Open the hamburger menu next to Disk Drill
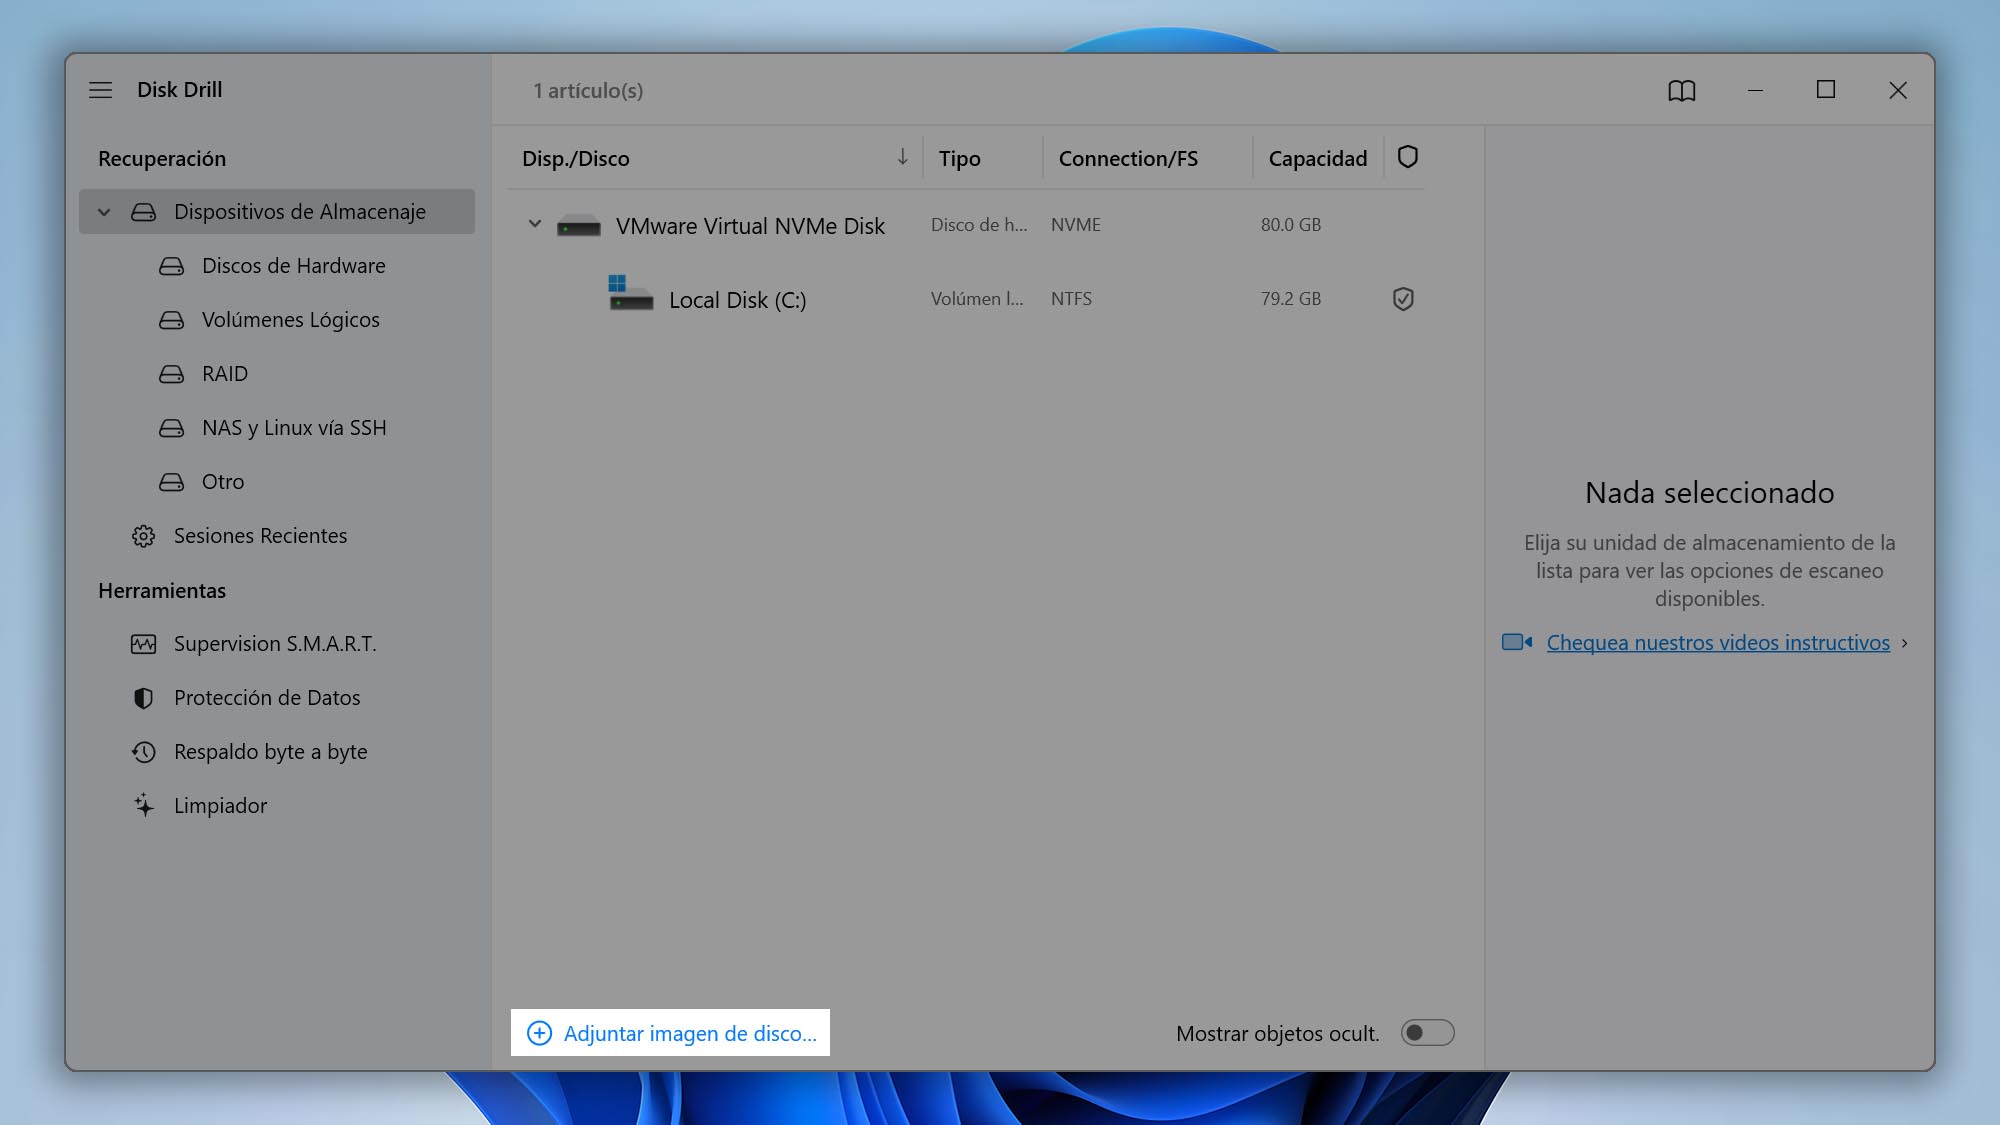The width and height of the screenshot is (2000, 1125). point(100,90)
